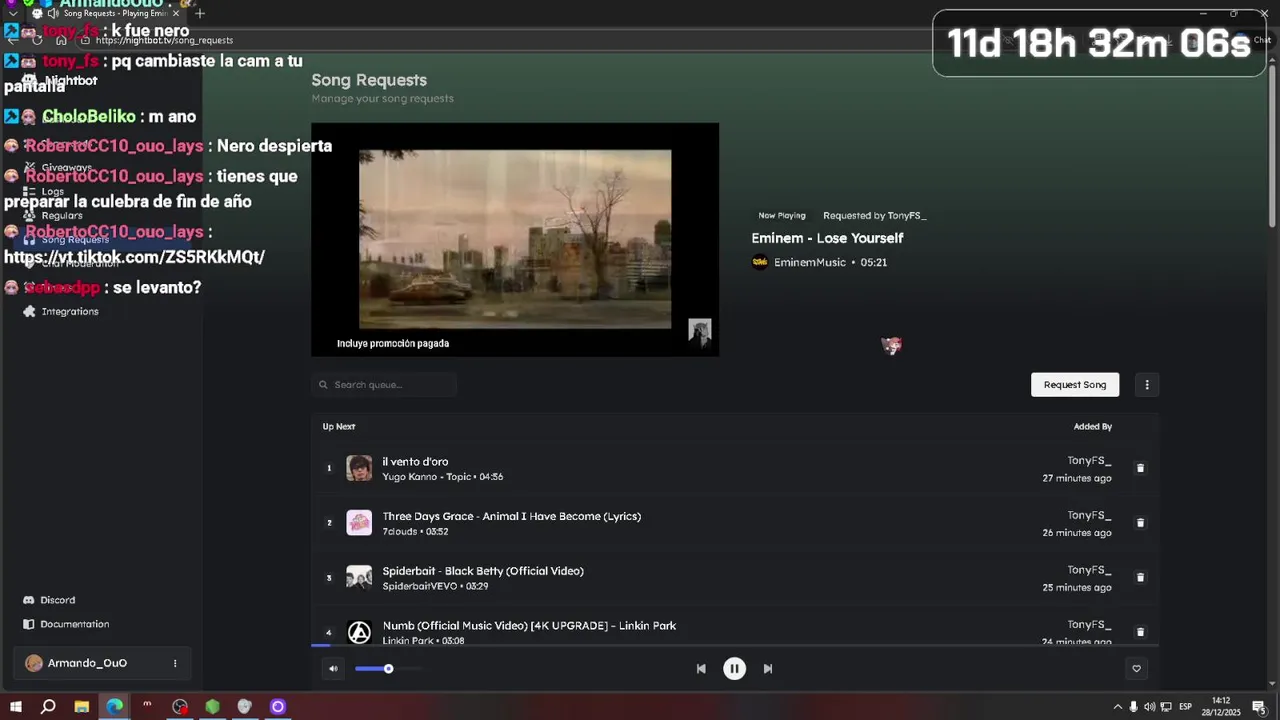Delete il vento d'oro from queue

coord(1140,468)
